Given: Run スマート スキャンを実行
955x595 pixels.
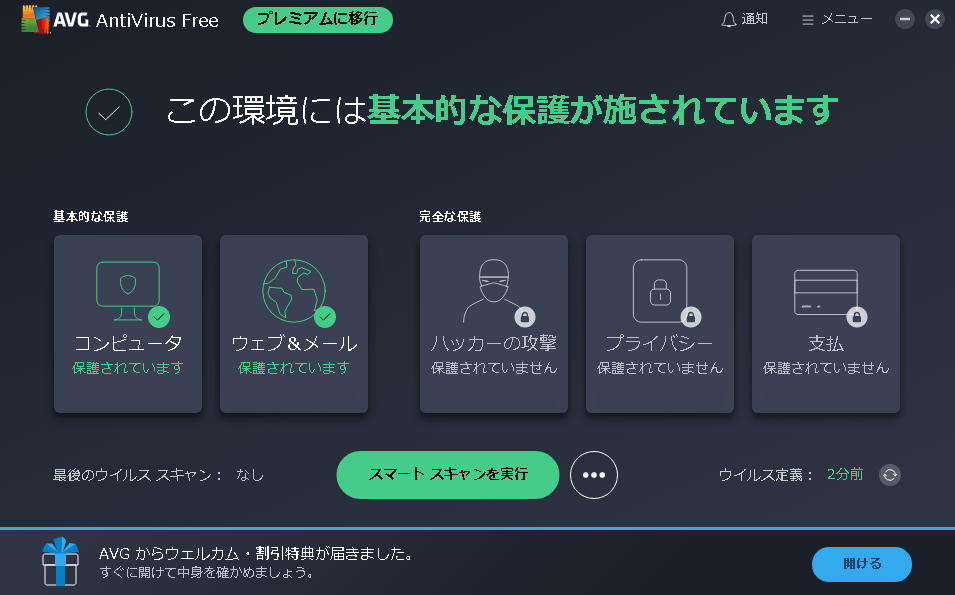Looking at the screenshot, I should pyautogui.click(x=447, y=475).
